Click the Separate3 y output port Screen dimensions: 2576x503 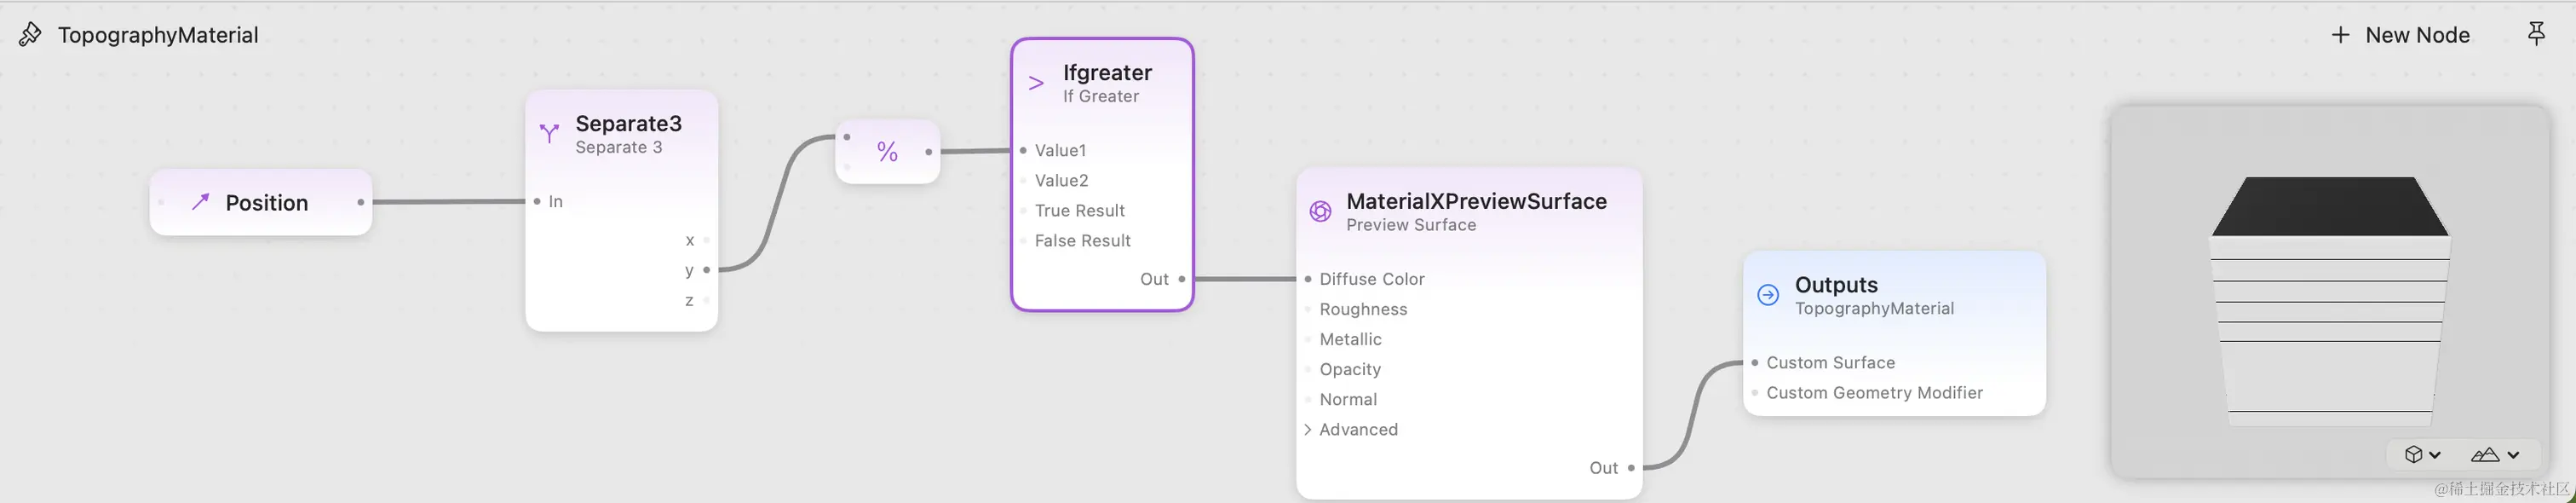tap(707, 270)
